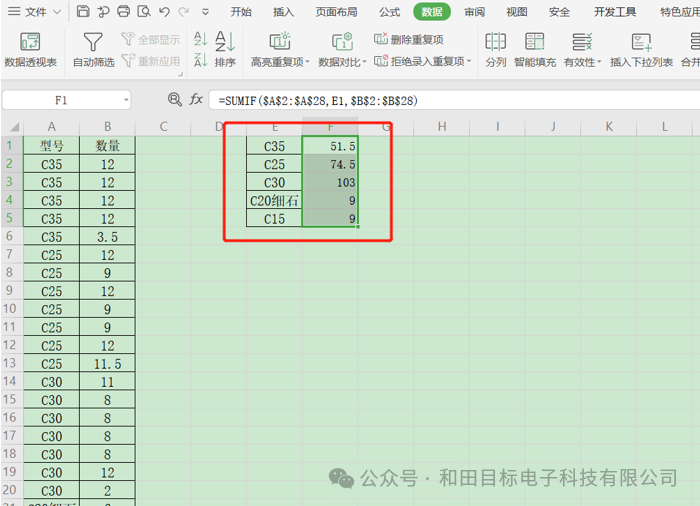
Task: Click cell B20 showing 2
Action: [x=107, y=490]
